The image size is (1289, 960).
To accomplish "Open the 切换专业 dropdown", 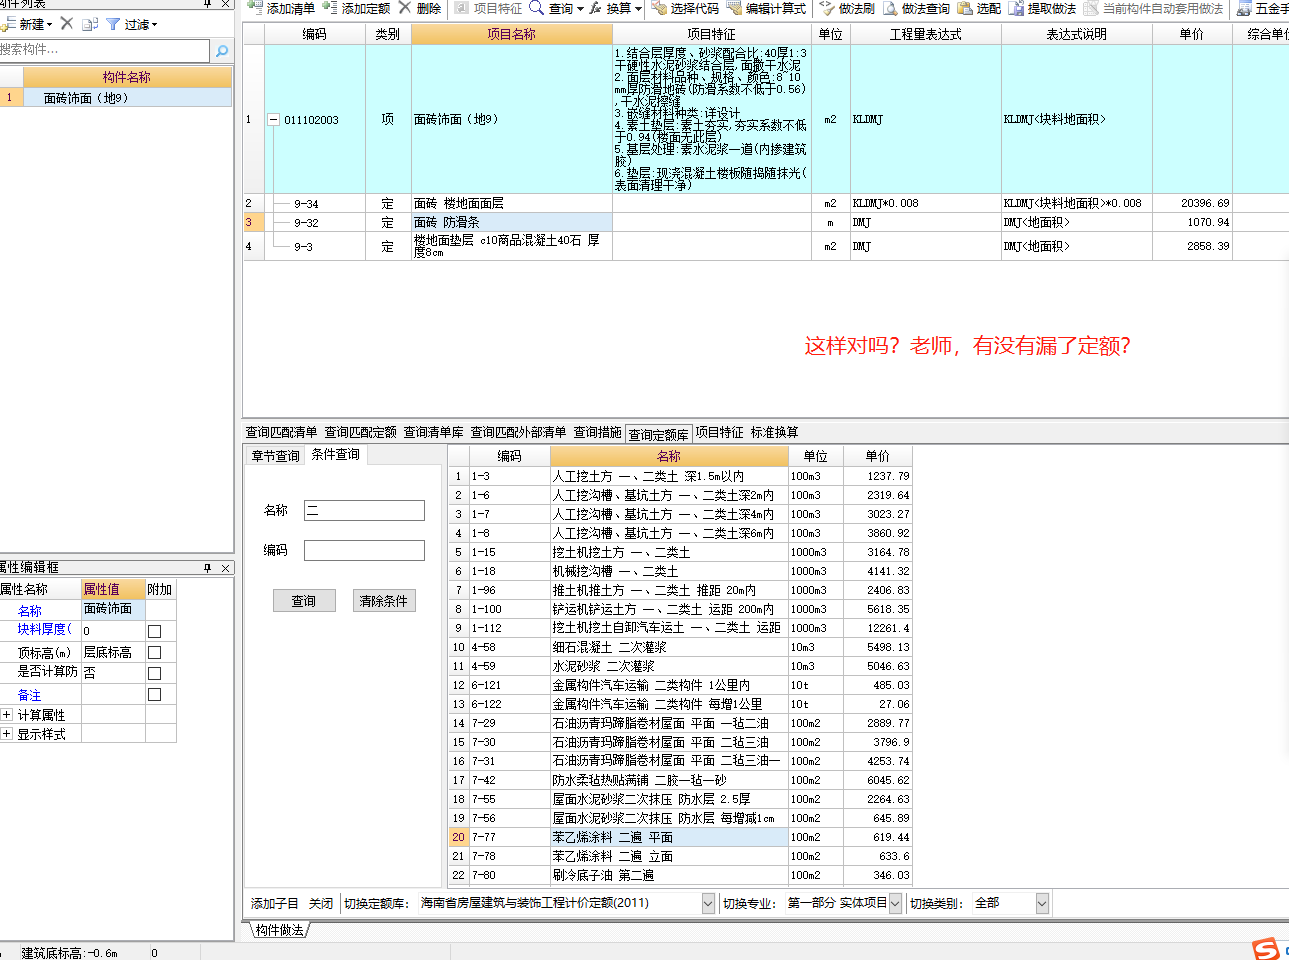I will 895,903.
